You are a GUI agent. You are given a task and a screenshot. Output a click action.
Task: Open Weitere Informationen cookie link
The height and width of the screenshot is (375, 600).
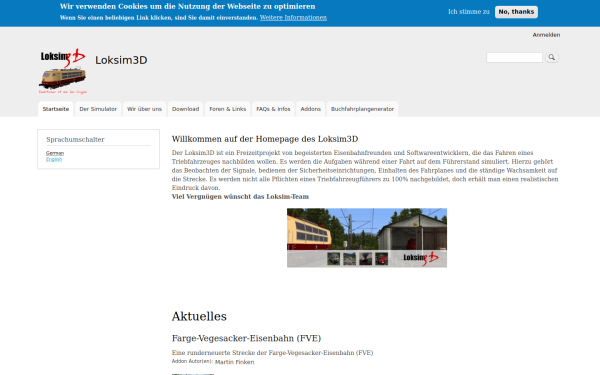click(293, 18)
